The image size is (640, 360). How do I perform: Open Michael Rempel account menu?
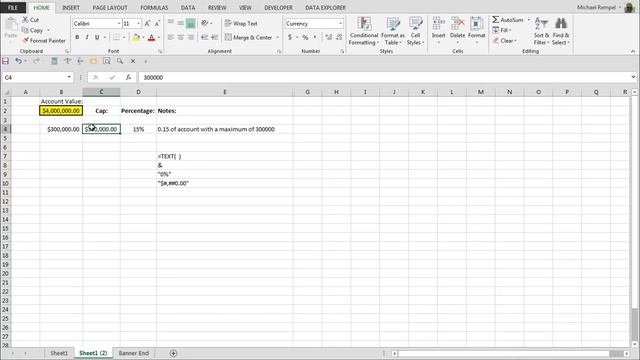click(x=599, y=7)
